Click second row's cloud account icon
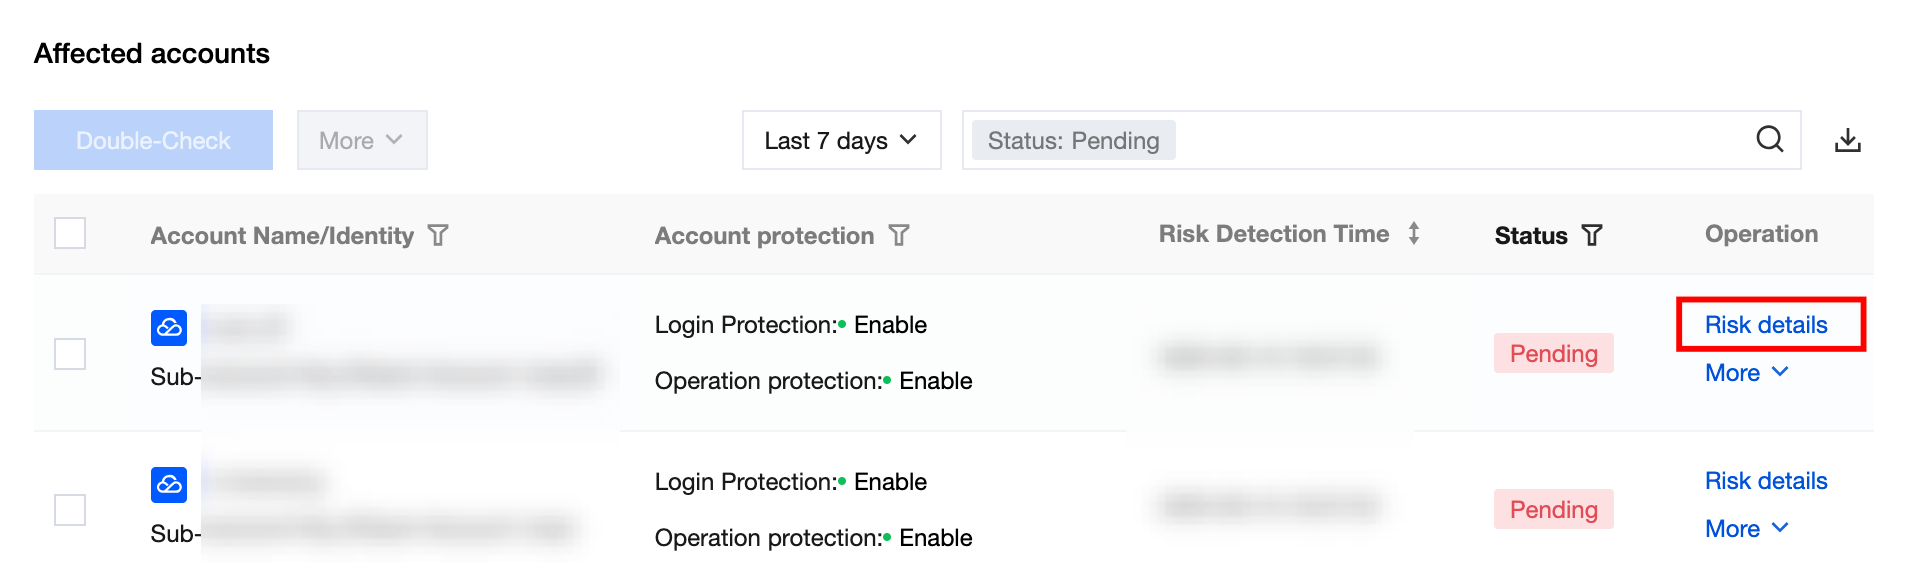Viewport: 1912px width, 584px height. coord(169,484)
